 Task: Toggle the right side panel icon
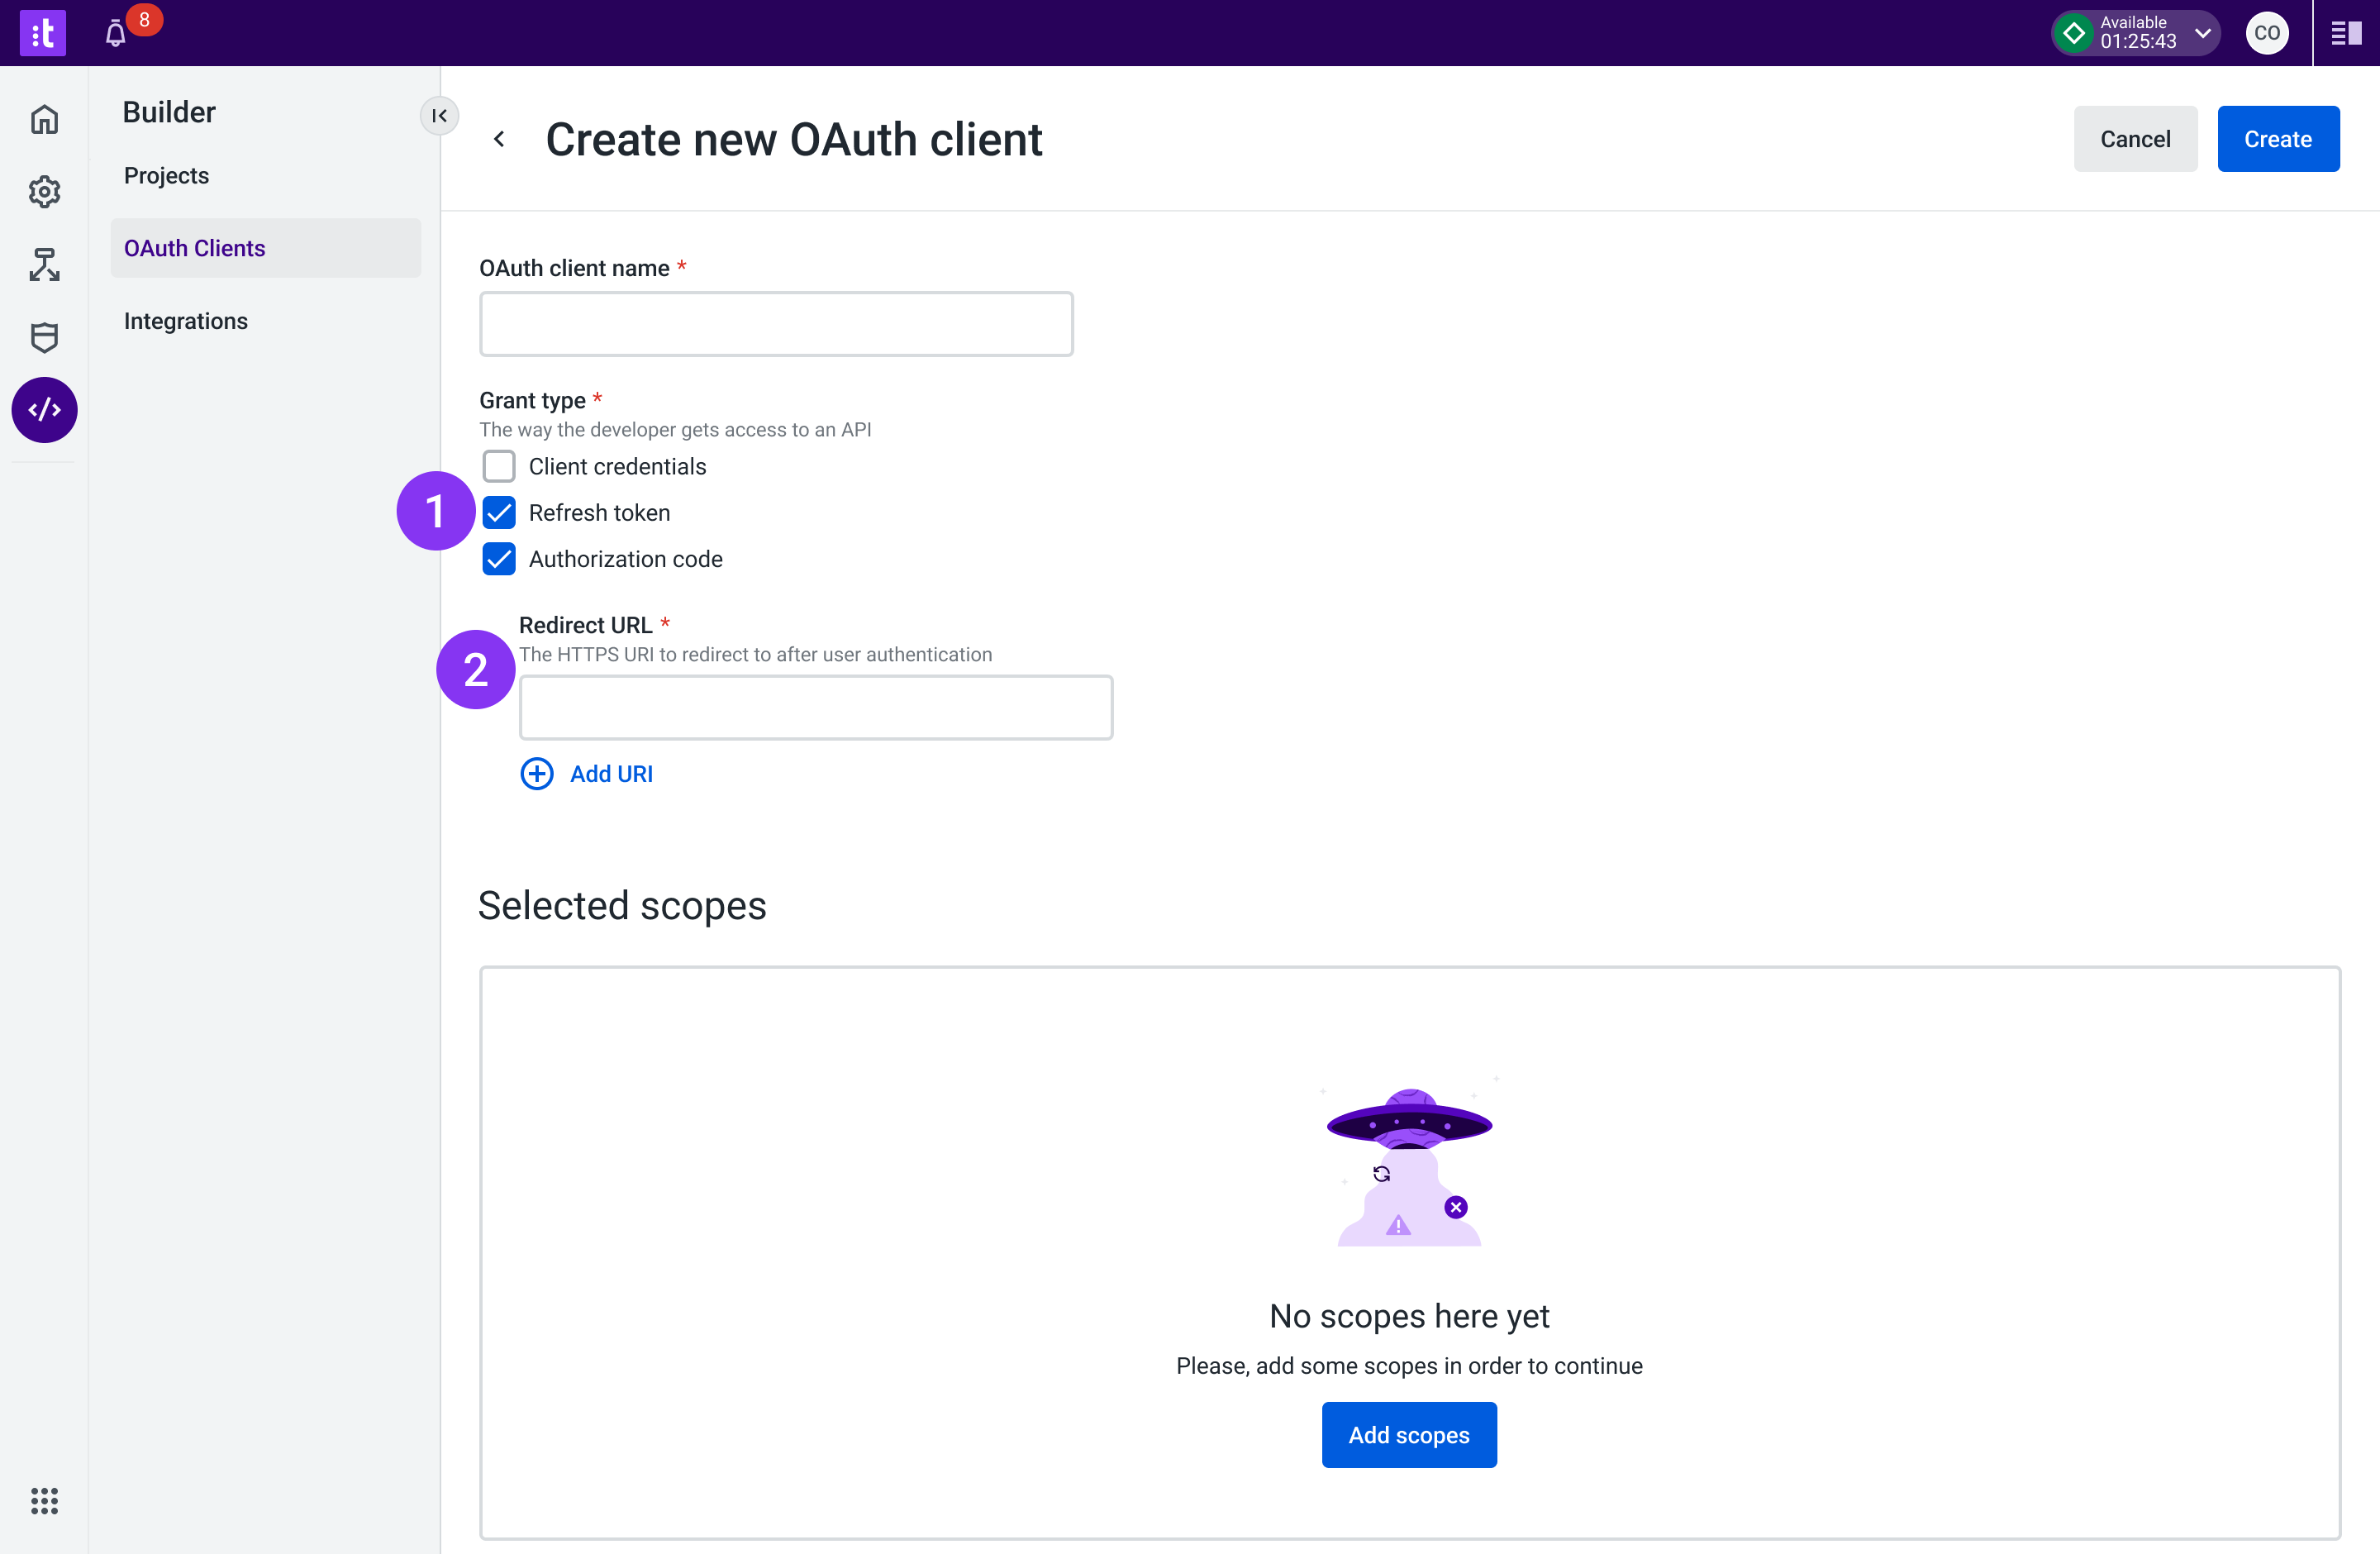(2346, 33)
